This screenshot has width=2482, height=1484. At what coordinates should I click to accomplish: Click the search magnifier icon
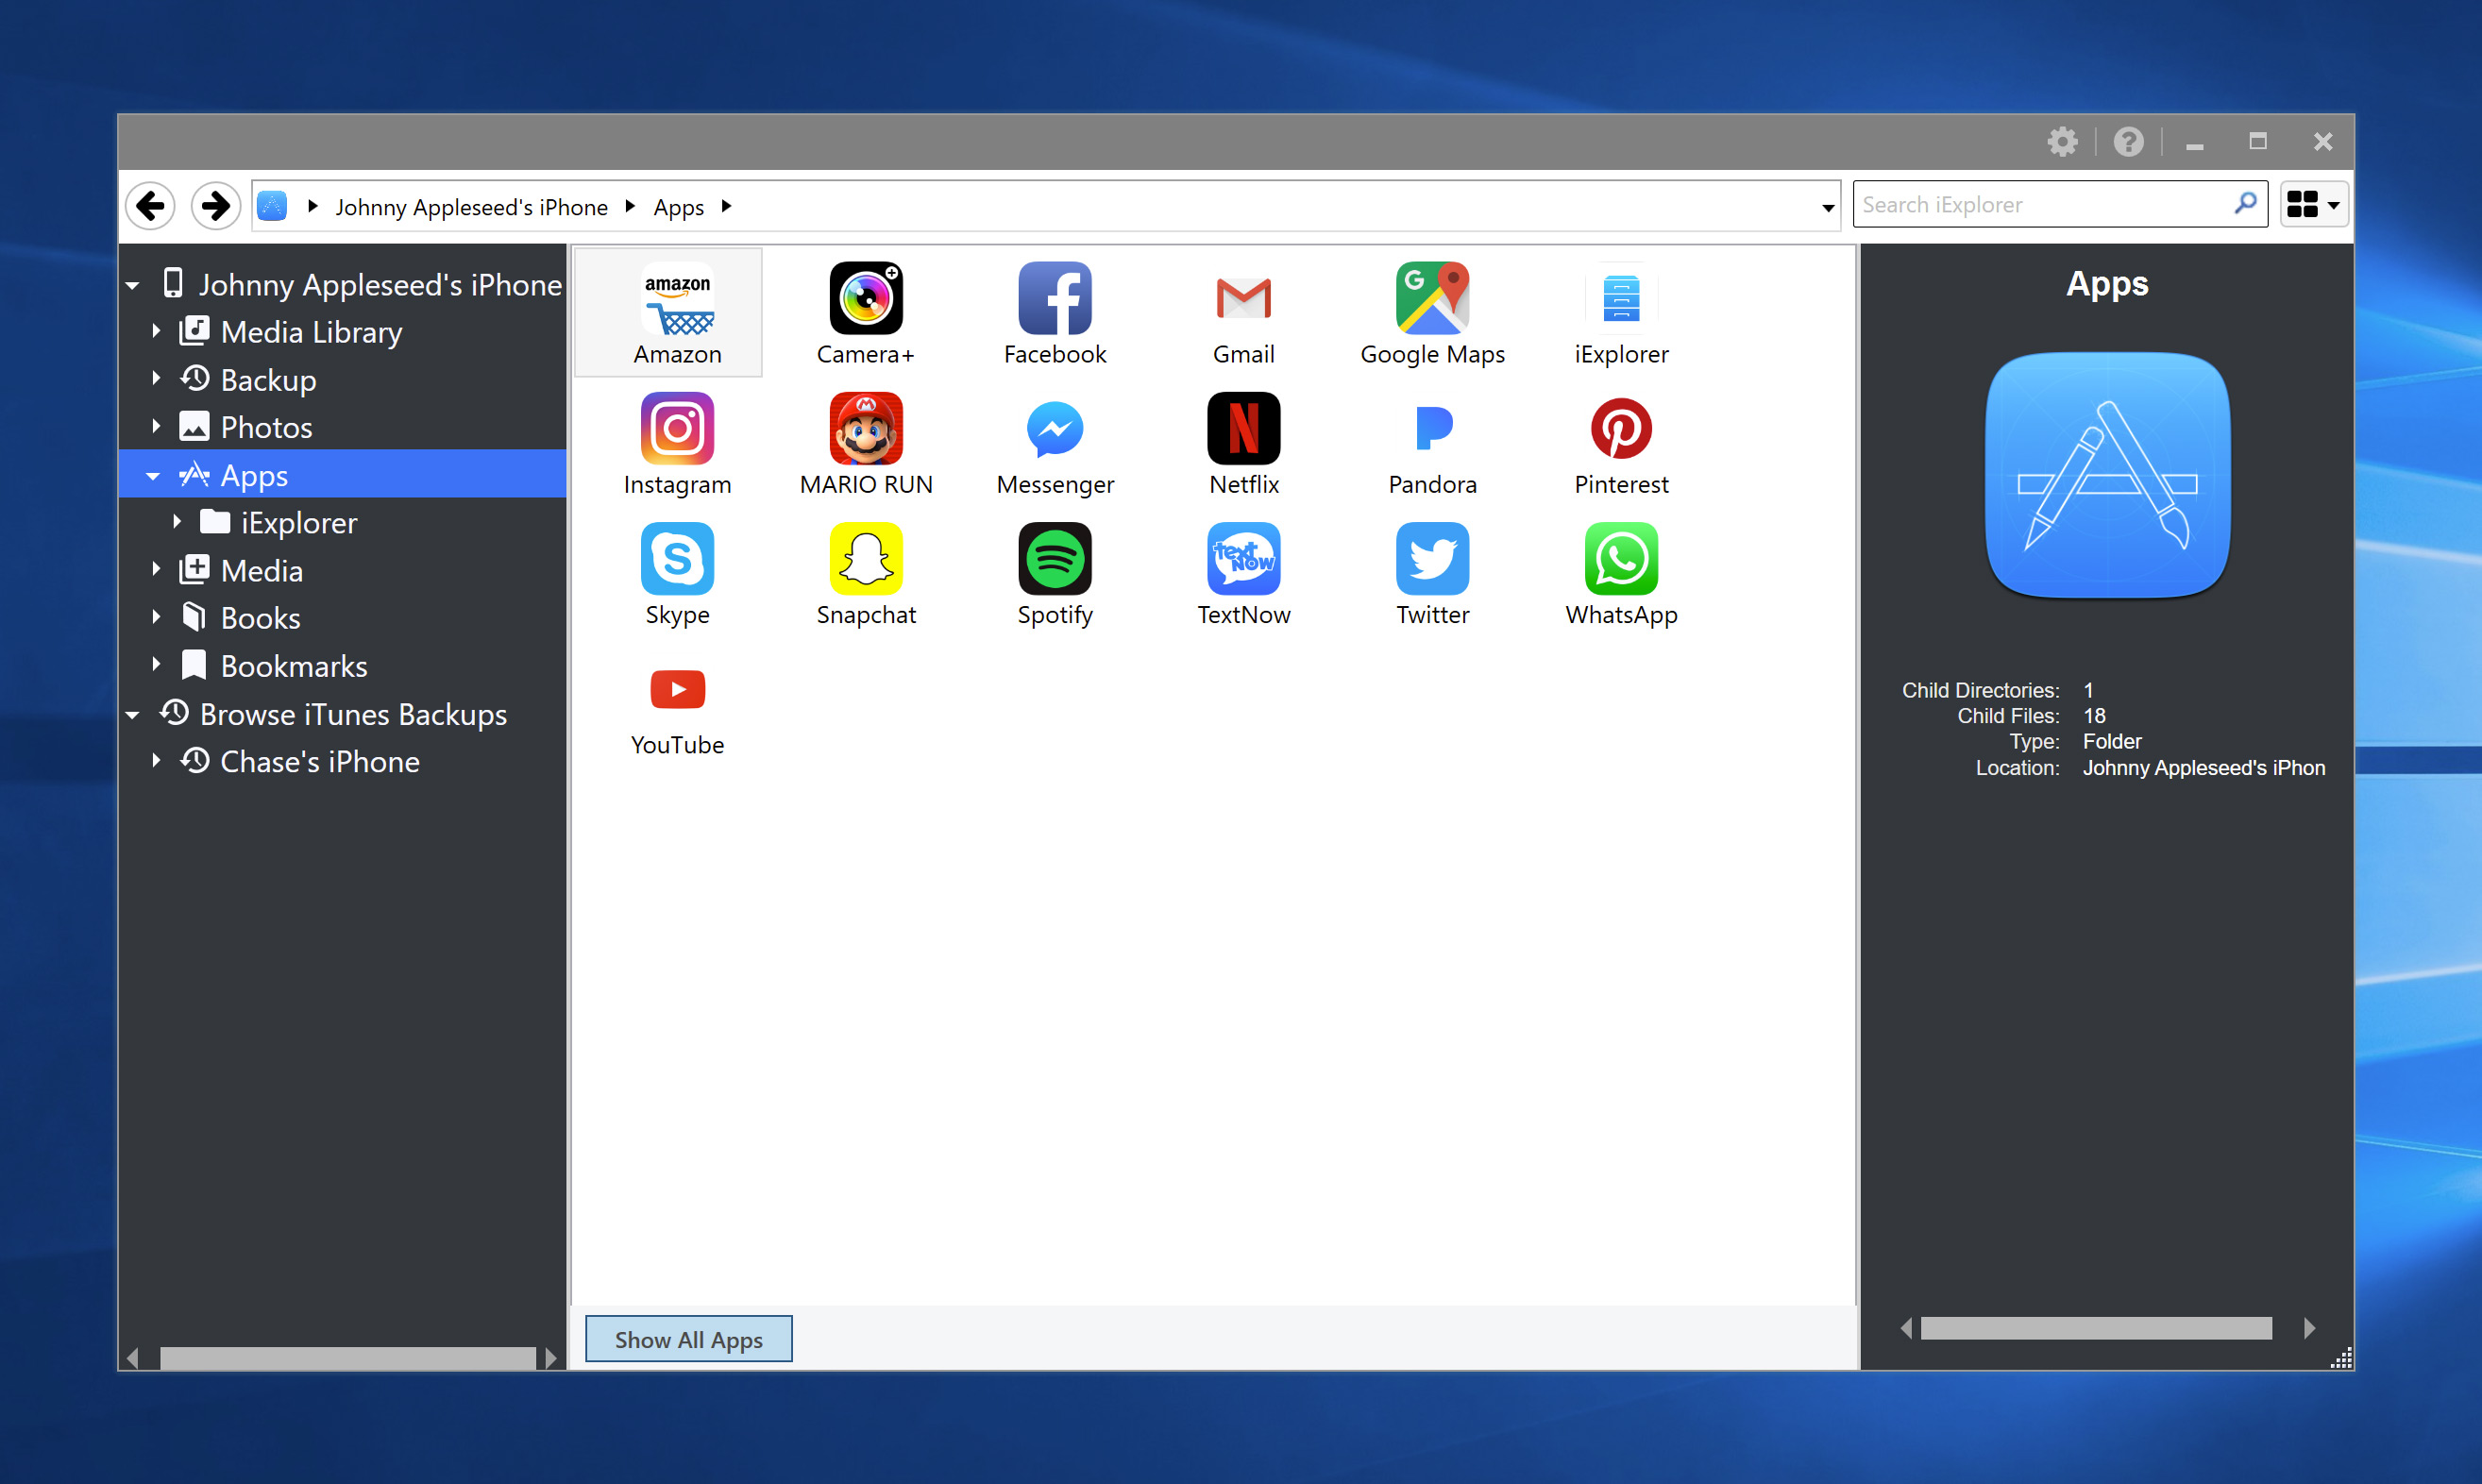pyautogui.click(x=2245, y=204)
